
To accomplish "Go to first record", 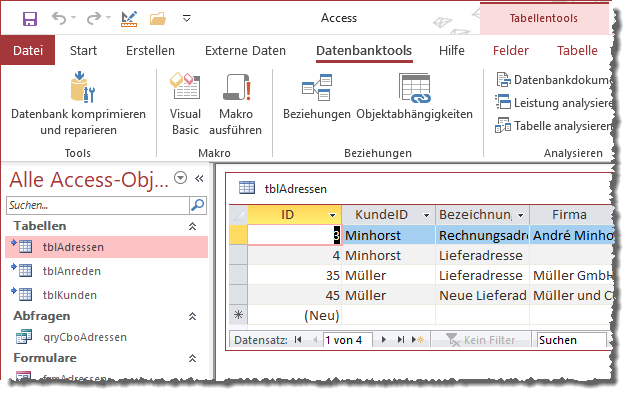I will click(x=298, y=340).
